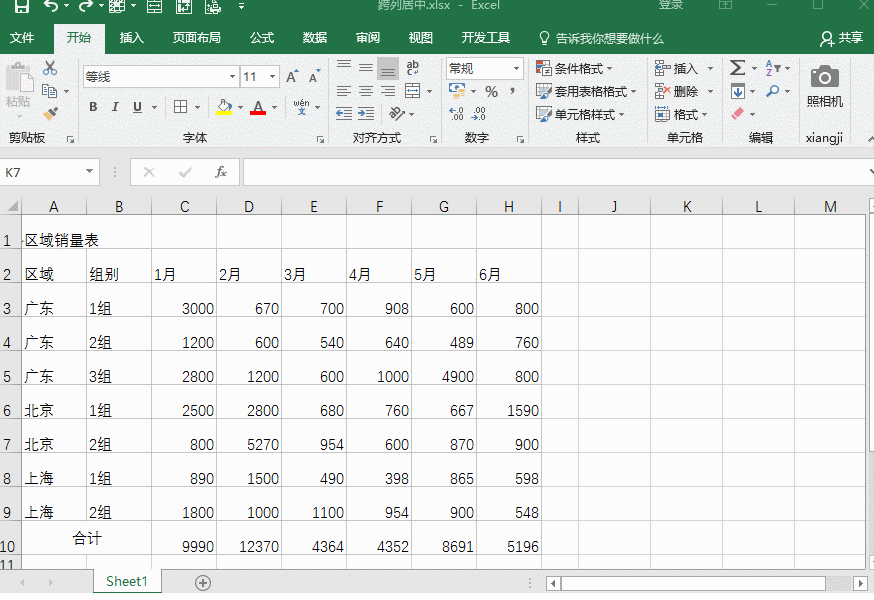874x600 pixels.
Task: Switch to the 插入 ribbon tab
Action: click(131, 38)
